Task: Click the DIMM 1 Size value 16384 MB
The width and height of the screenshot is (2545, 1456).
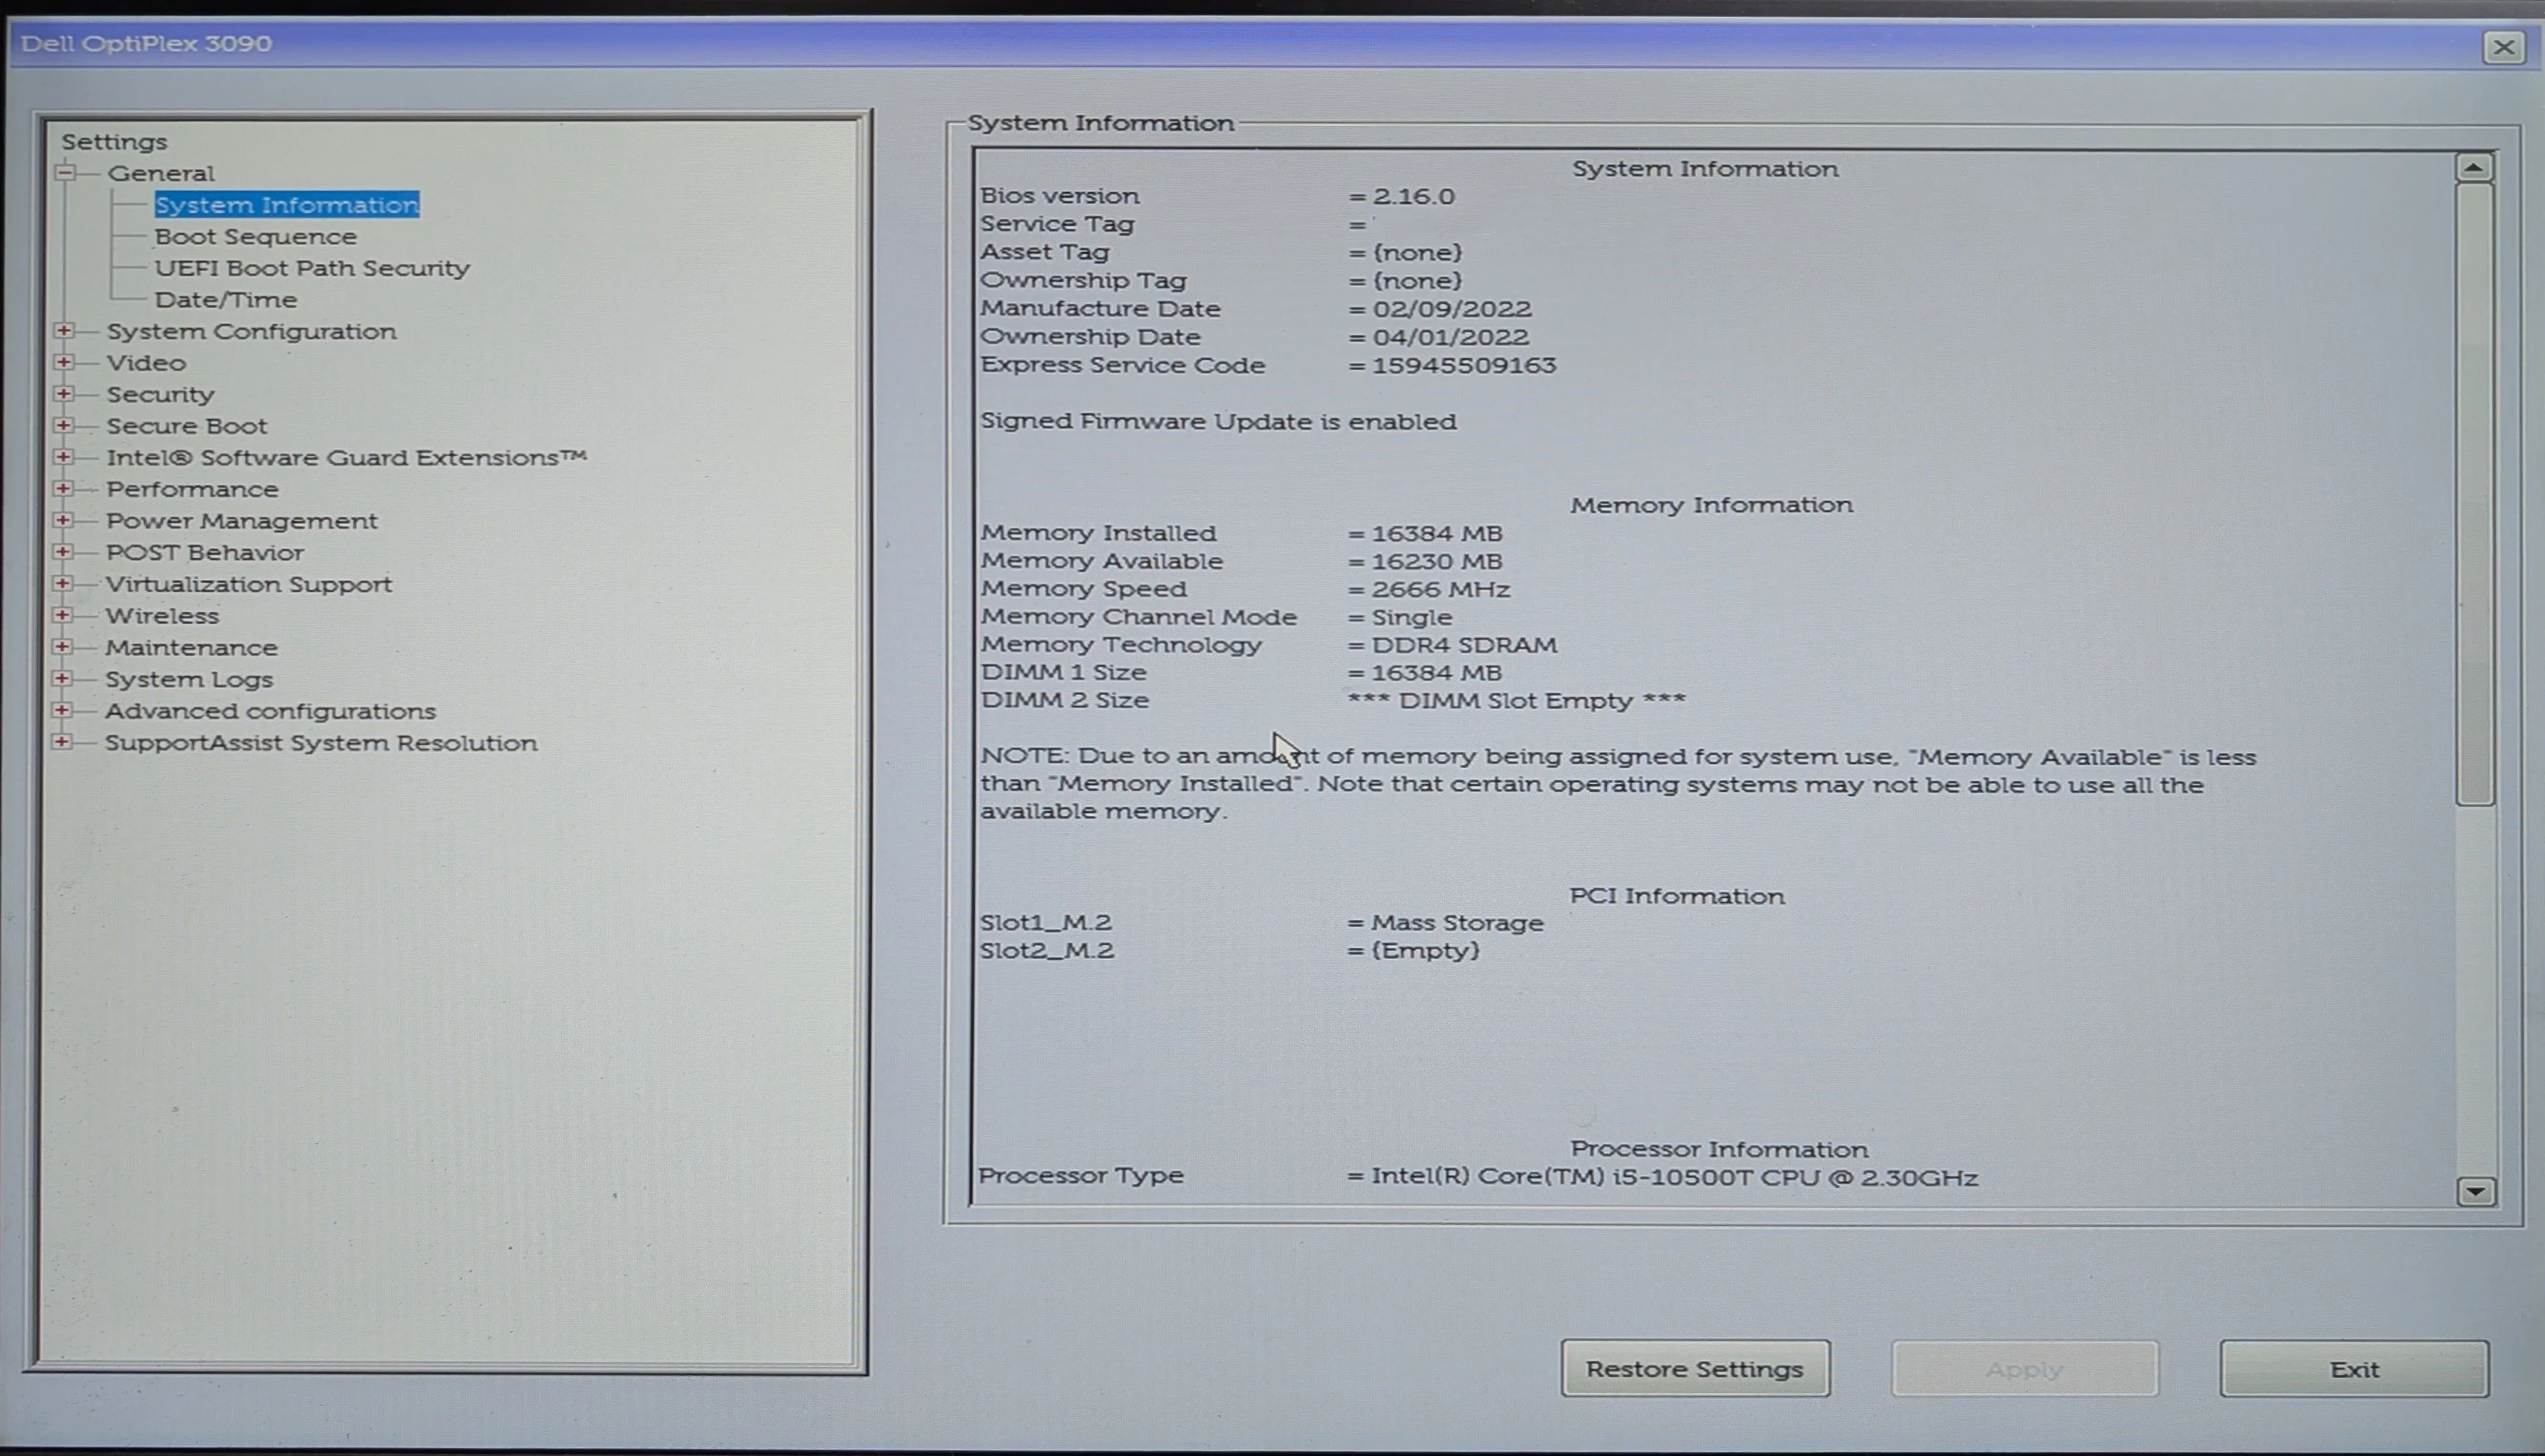Action: (1437, 674)
